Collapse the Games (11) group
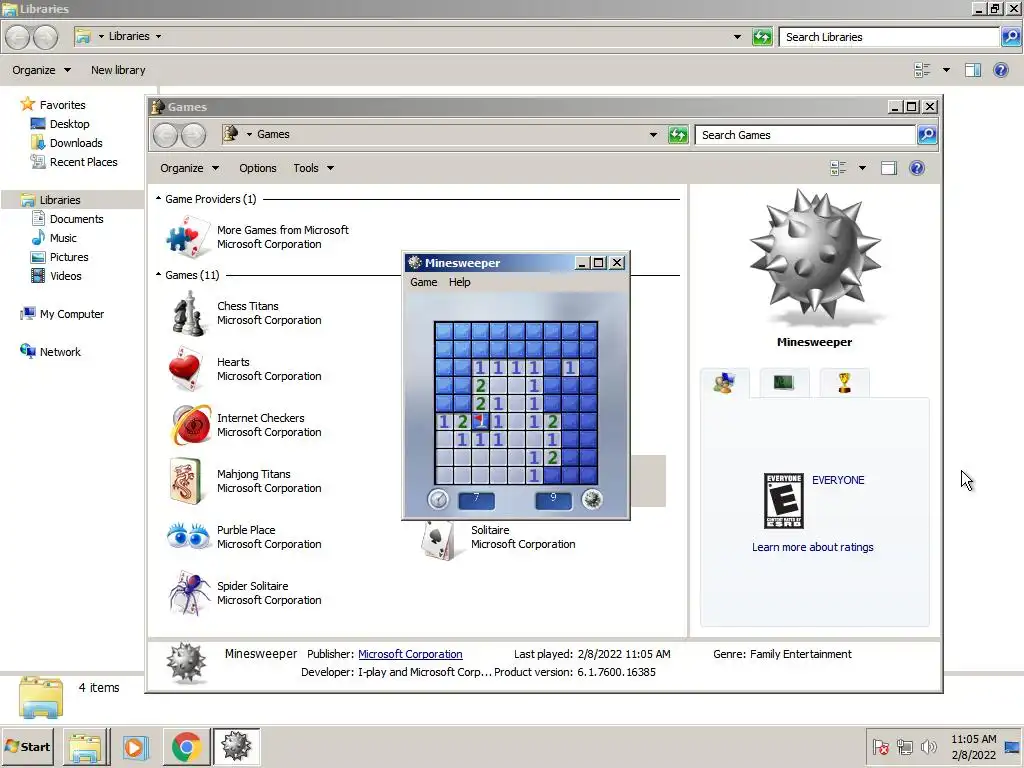The height and width of the screenshot is (768, 1024). coord(158,274)
